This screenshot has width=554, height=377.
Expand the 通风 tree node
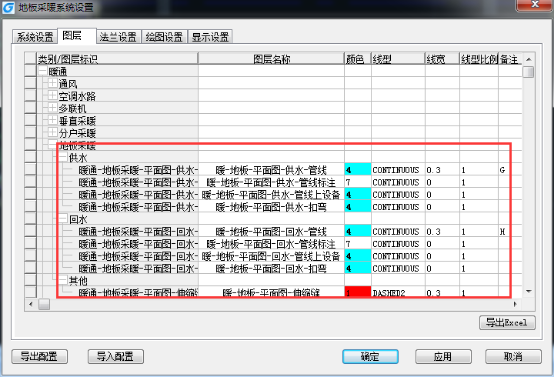pyautogui.click(x=53, y=83)
